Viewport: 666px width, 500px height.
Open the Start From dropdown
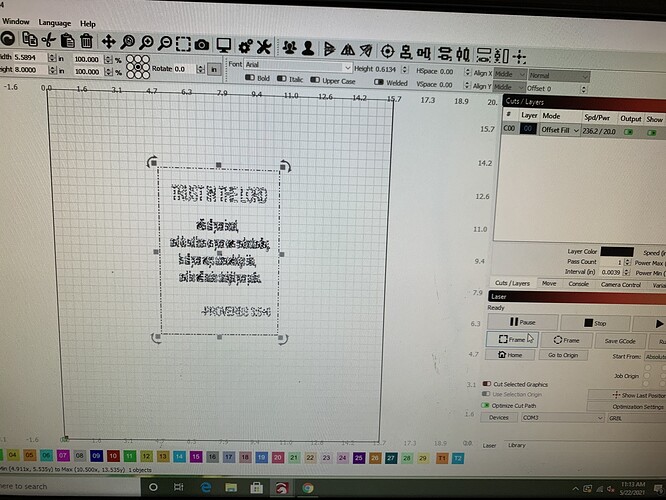[x=655, y=356]
